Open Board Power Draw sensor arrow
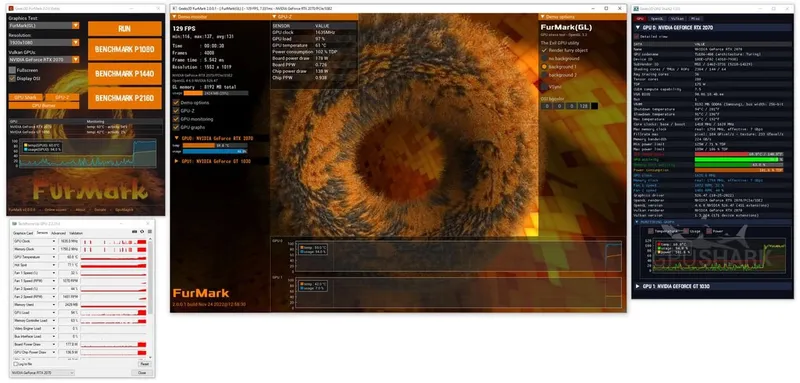This screenshot has width=800, height=383. (54, 344)
